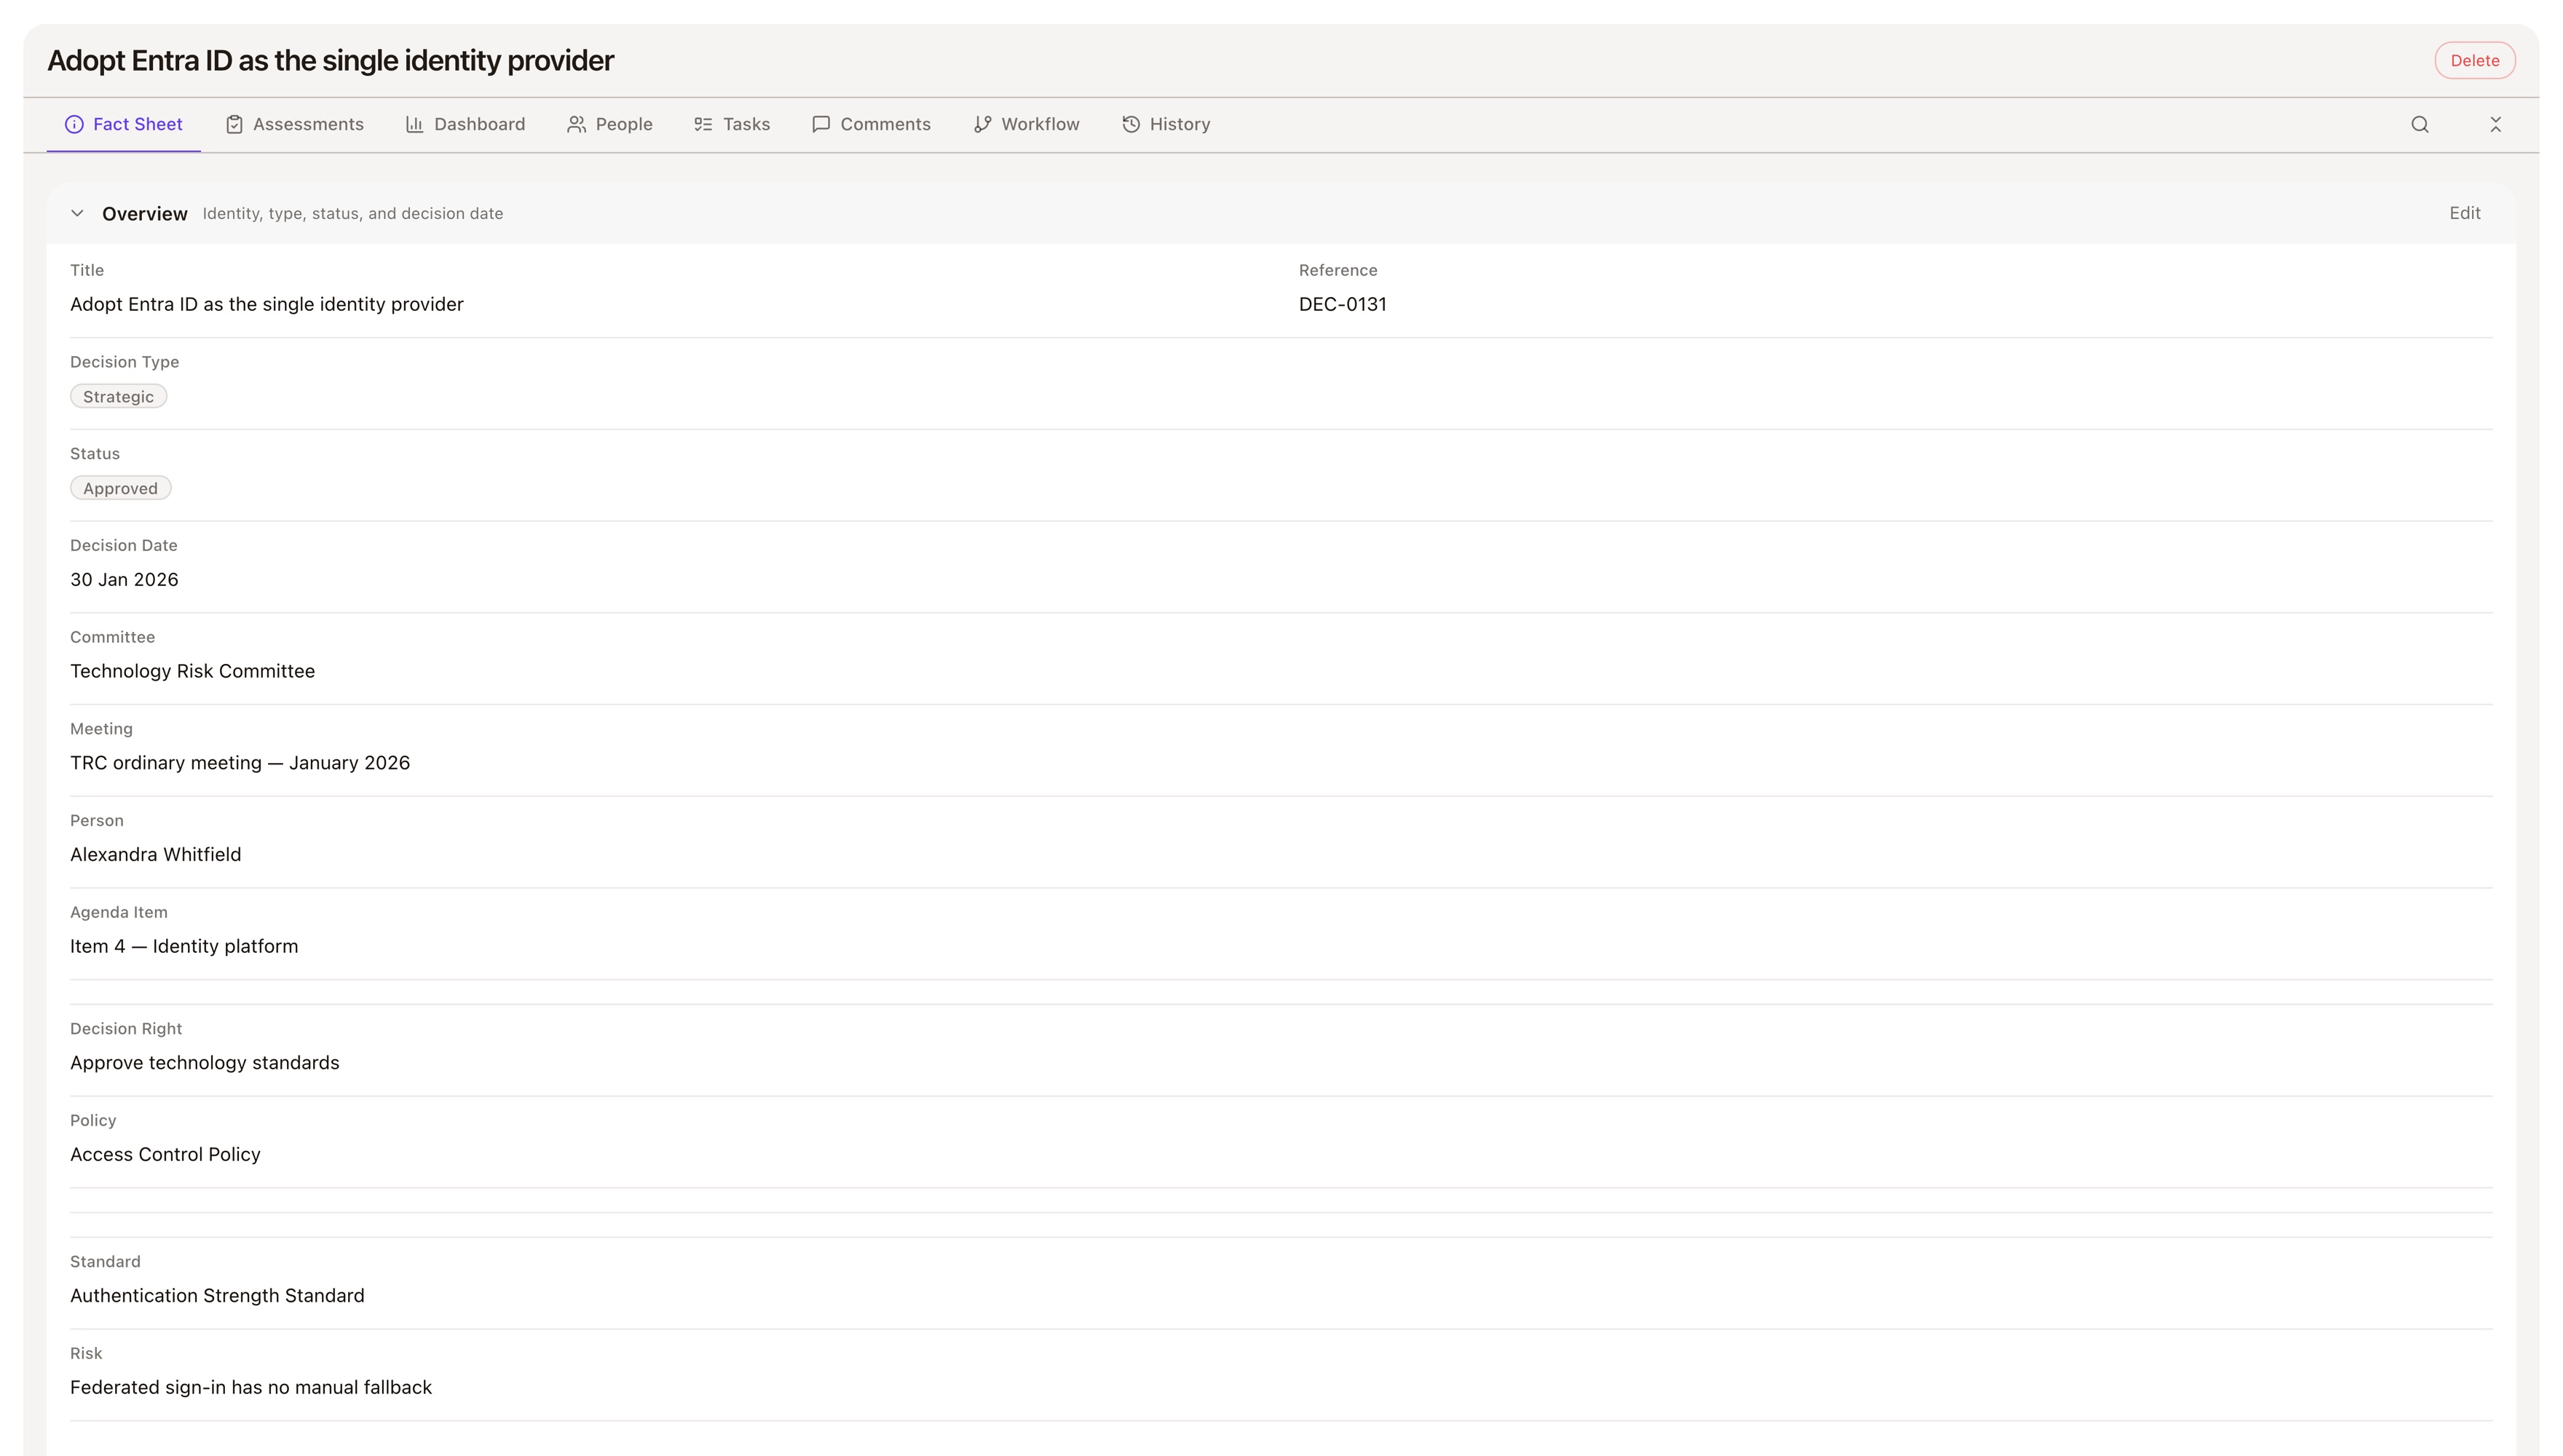The height and width of the screenshot is (1456, 2563).
Task: Click the Assessments clipboard icon
Action: point(234,124)
